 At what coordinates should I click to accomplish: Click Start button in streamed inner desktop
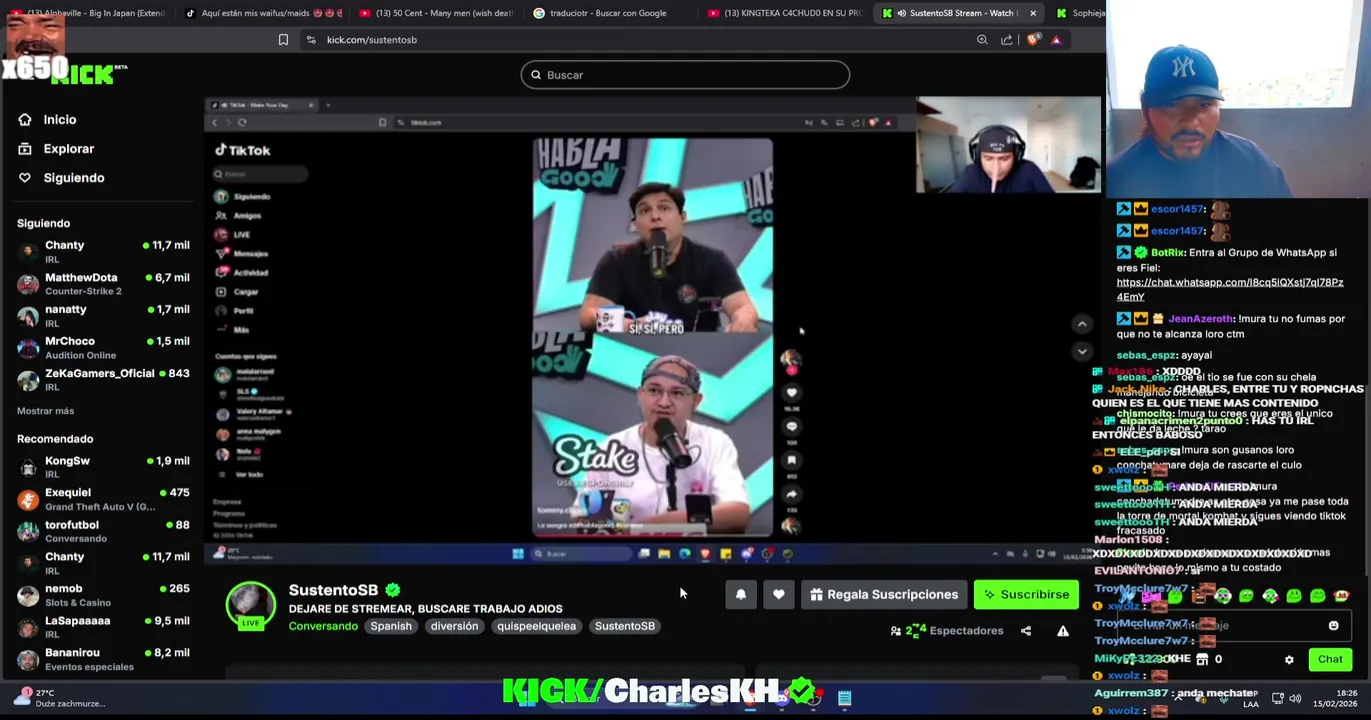click(x=518, y=554)
